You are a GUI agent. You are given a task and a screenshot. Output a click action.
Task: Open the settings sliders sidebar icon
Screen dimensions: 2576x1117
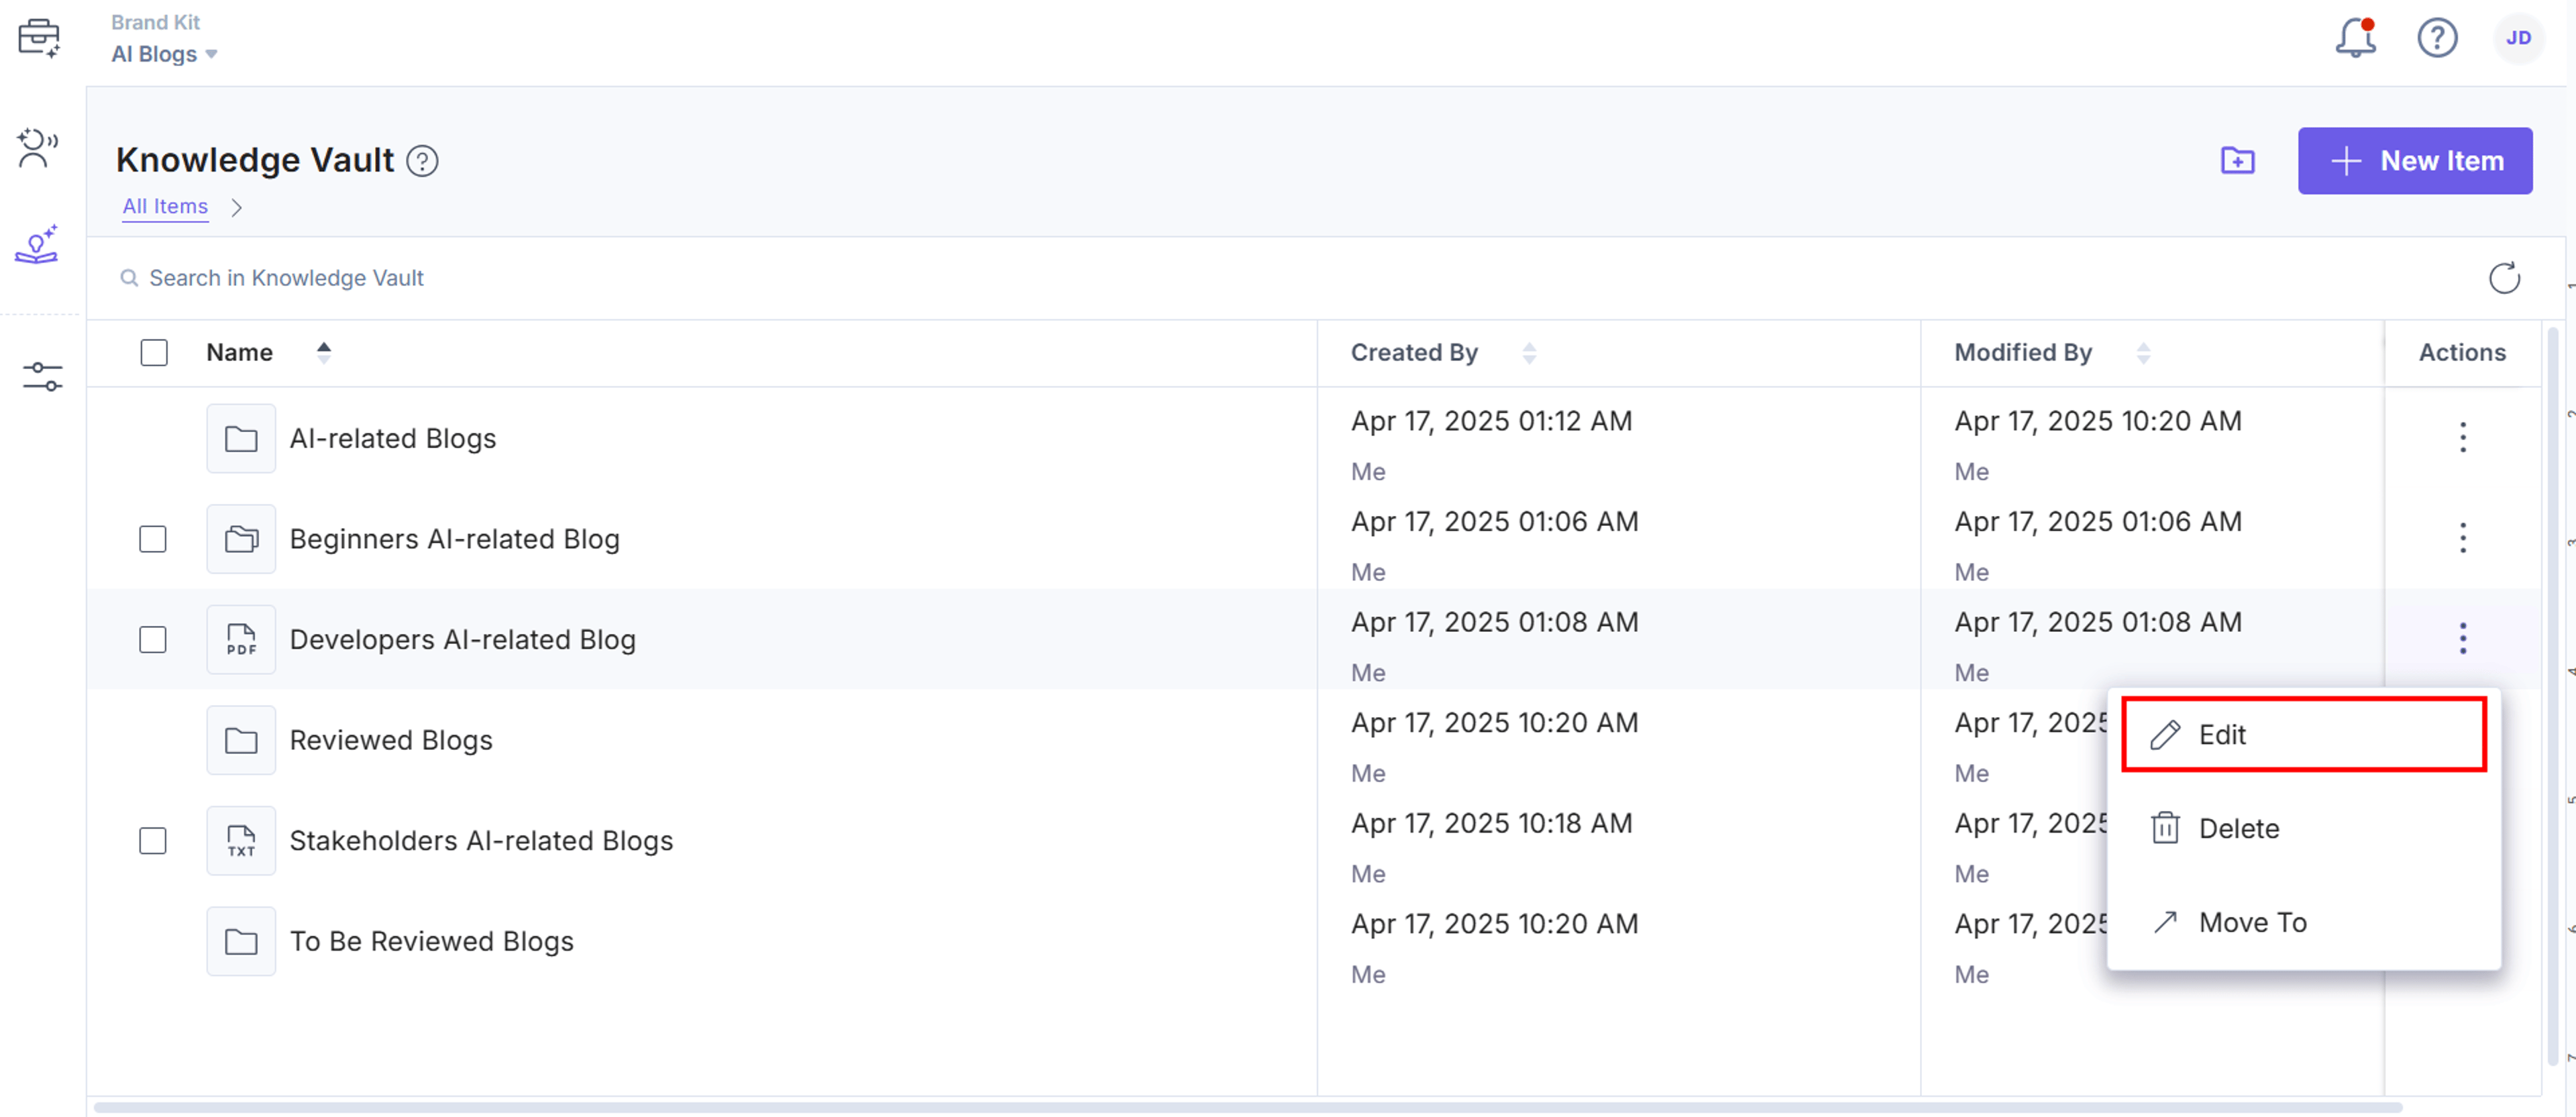click(x=42, y=377)
